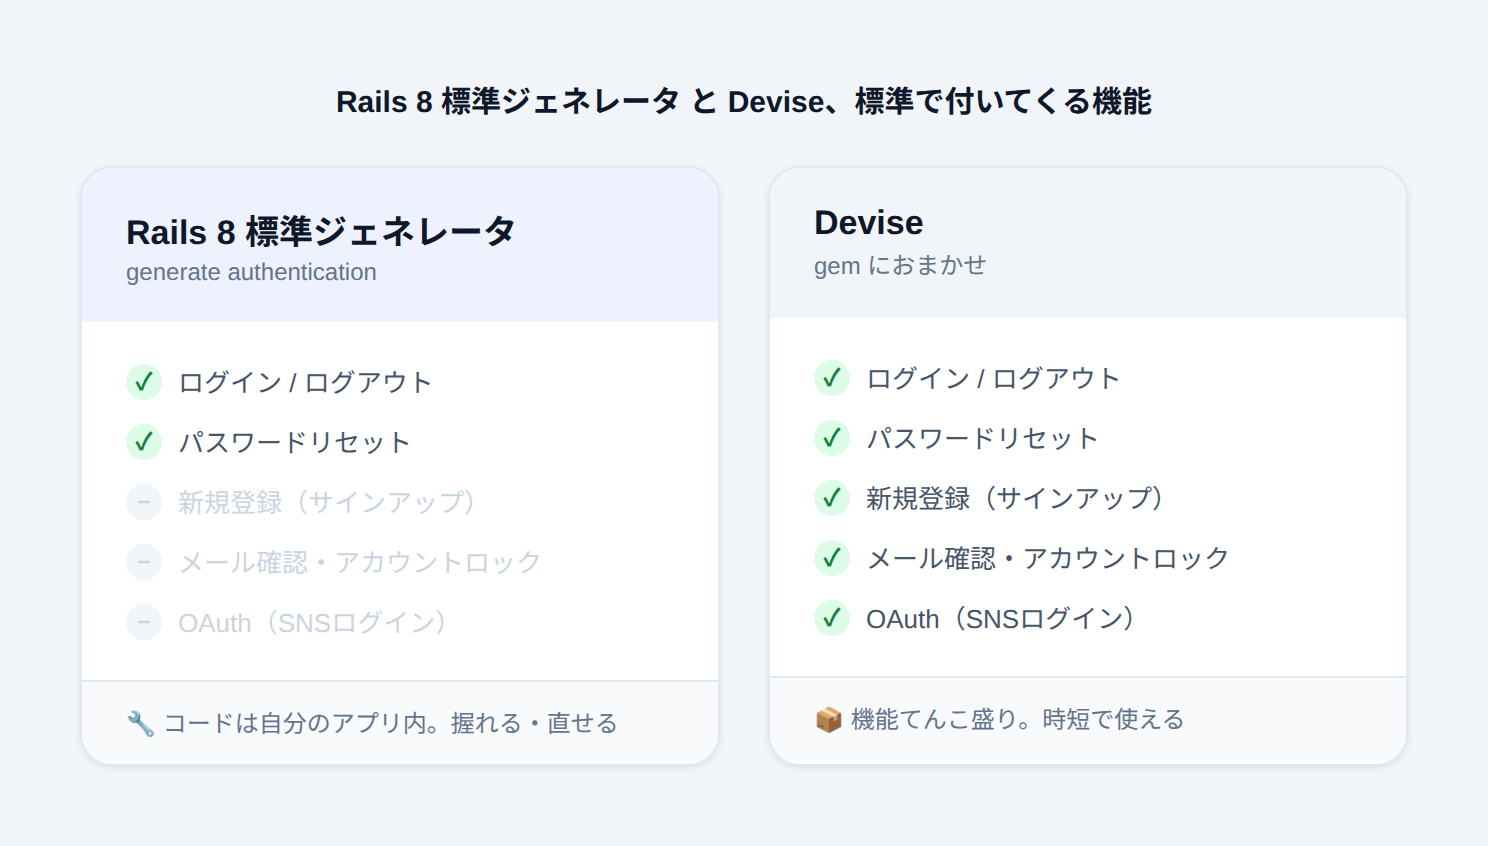Click the green check beside Devise OAuth
Viewport: 1488px width, 846px height.
pyautogui.click(x=832, y=618)
